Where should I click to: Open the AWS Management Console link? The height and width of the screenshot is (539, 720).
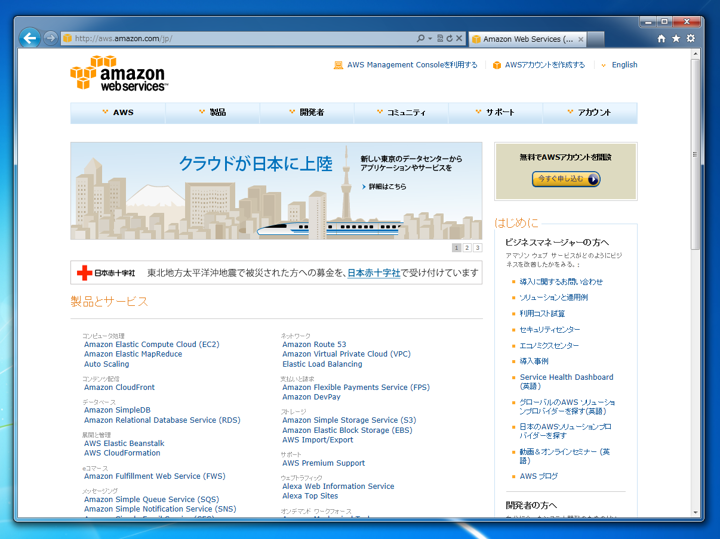point(412,65)
